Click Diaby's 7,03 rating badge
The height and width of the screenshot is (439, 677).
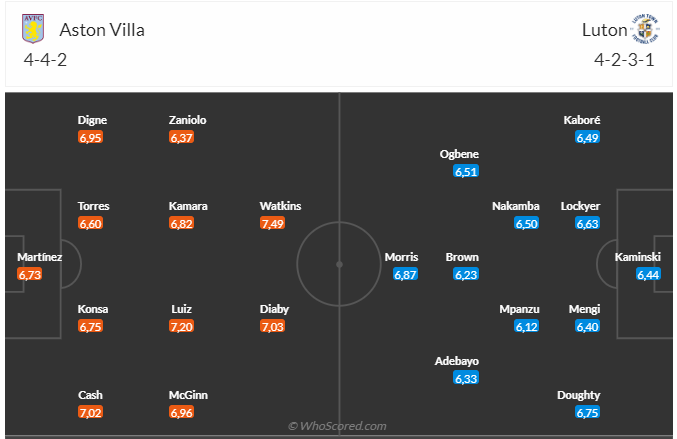pos(272,326)
